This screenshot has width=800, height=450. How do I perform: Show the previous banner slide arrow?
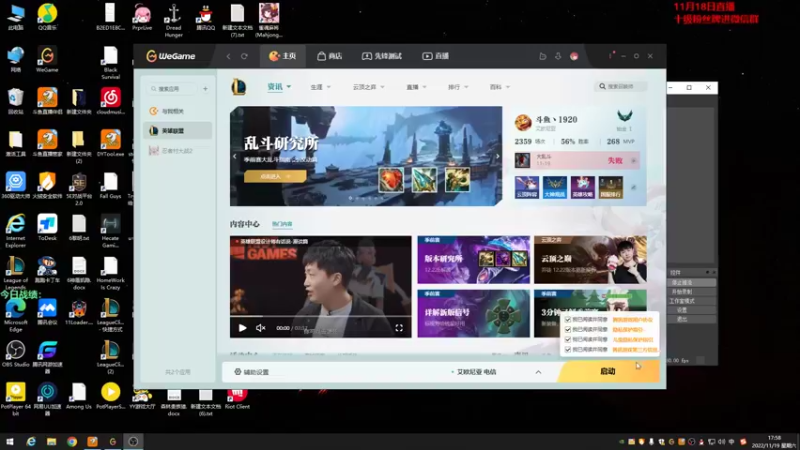[235, 156]
